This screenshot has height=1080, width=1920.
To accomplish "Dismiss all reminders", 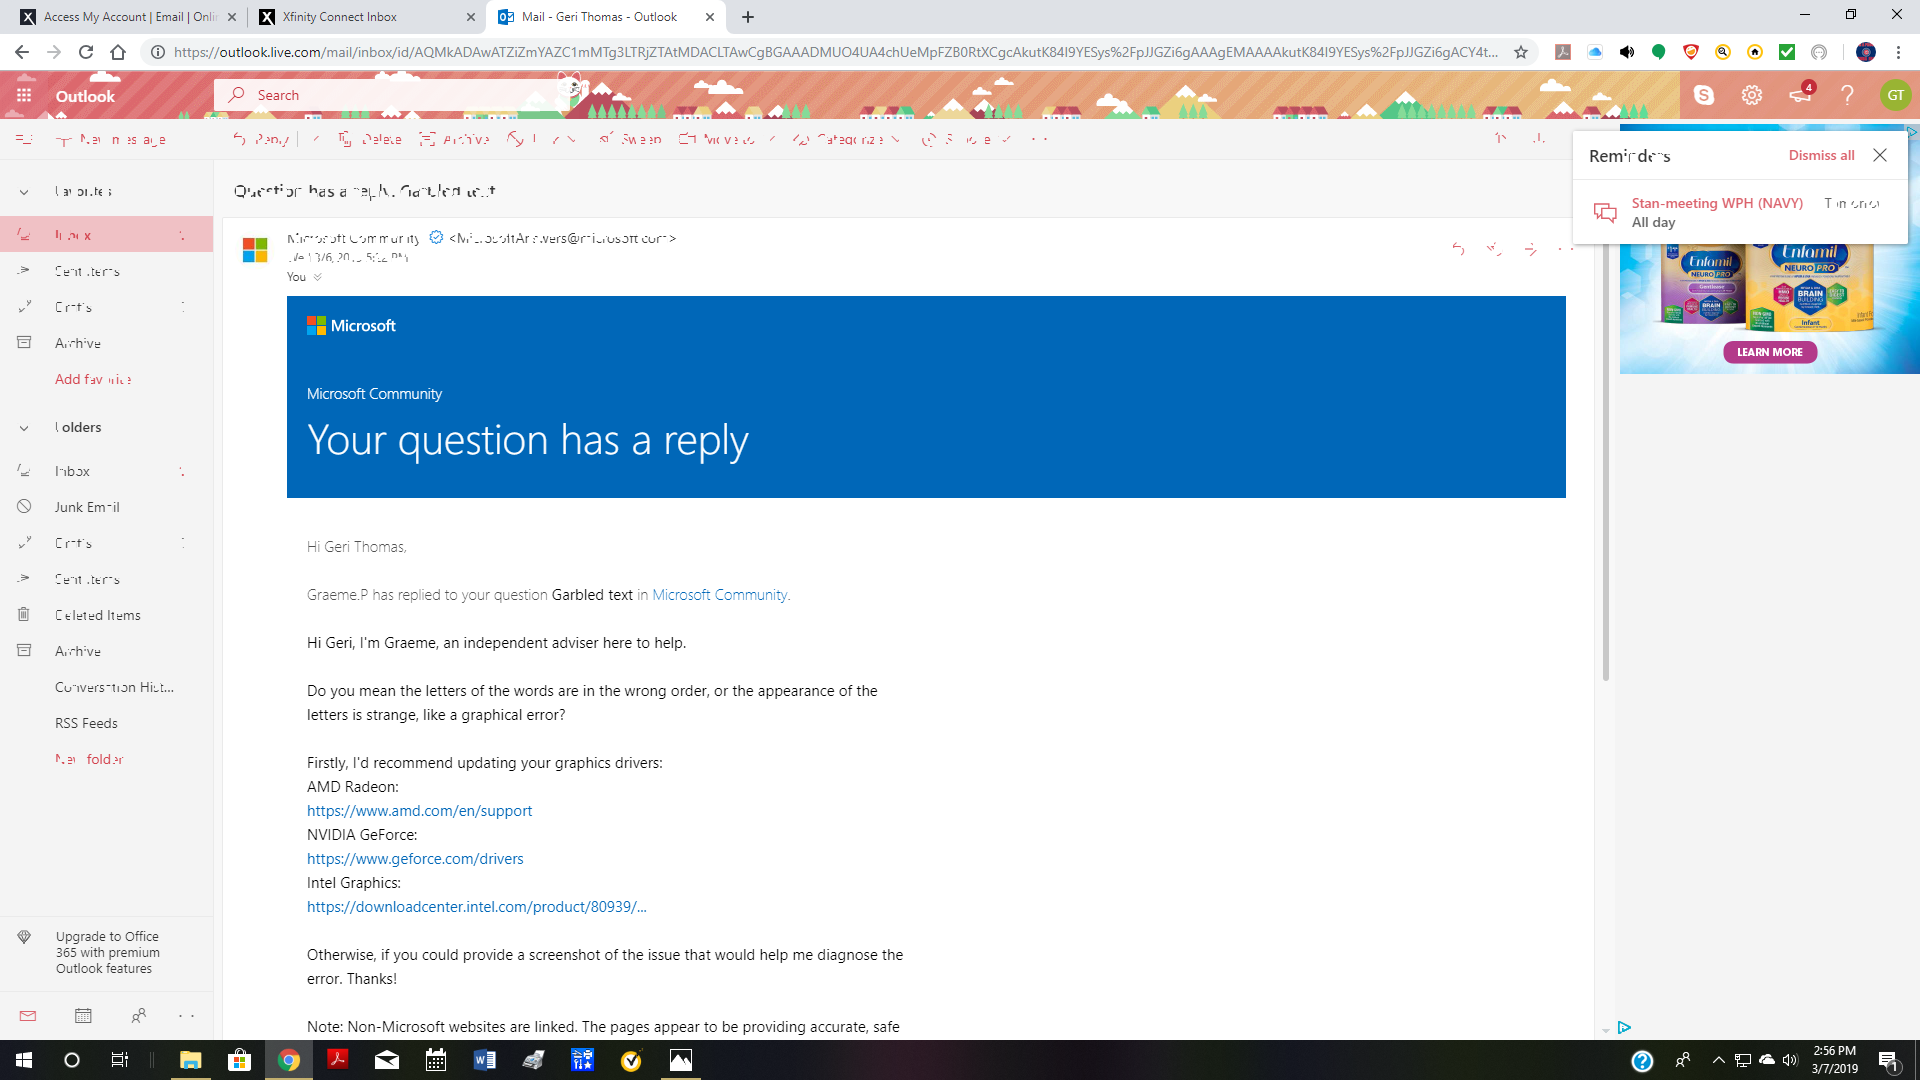I will click(x=1821, y=155).
